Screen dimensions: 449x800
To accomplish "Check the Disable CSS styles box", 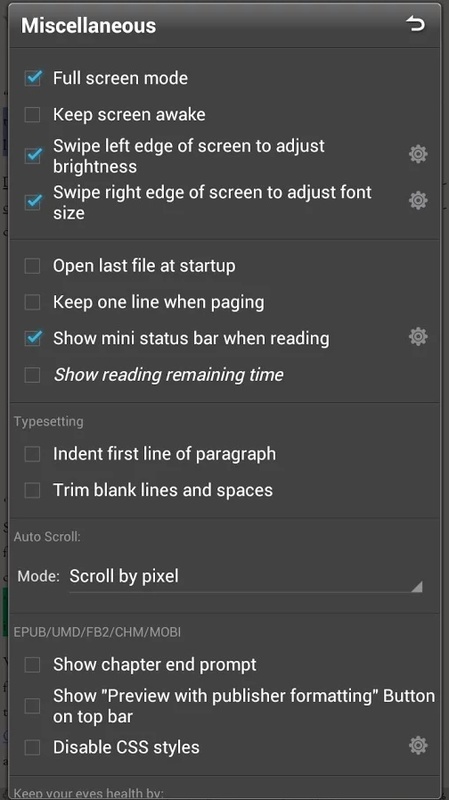I will click(x=33, y=747).
